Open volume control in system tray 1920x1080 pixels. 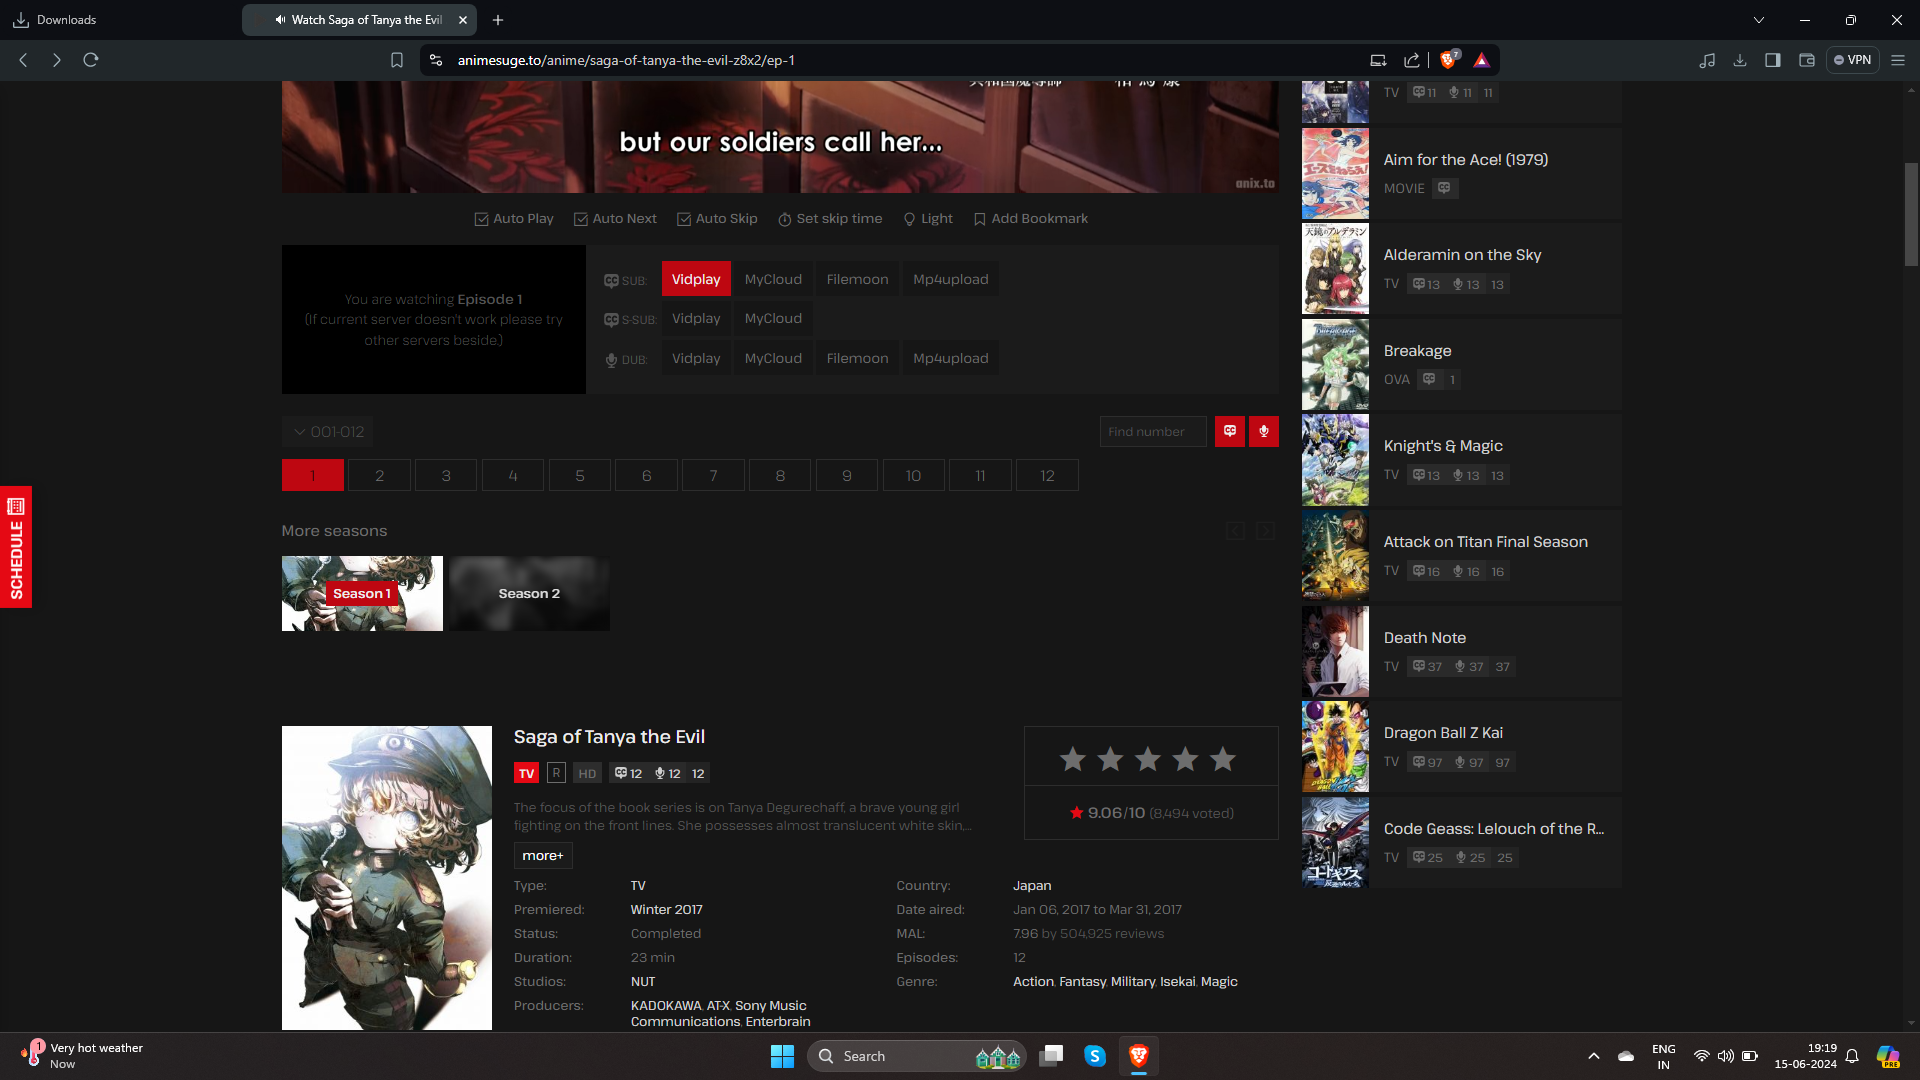[x=1726, y=1056]
